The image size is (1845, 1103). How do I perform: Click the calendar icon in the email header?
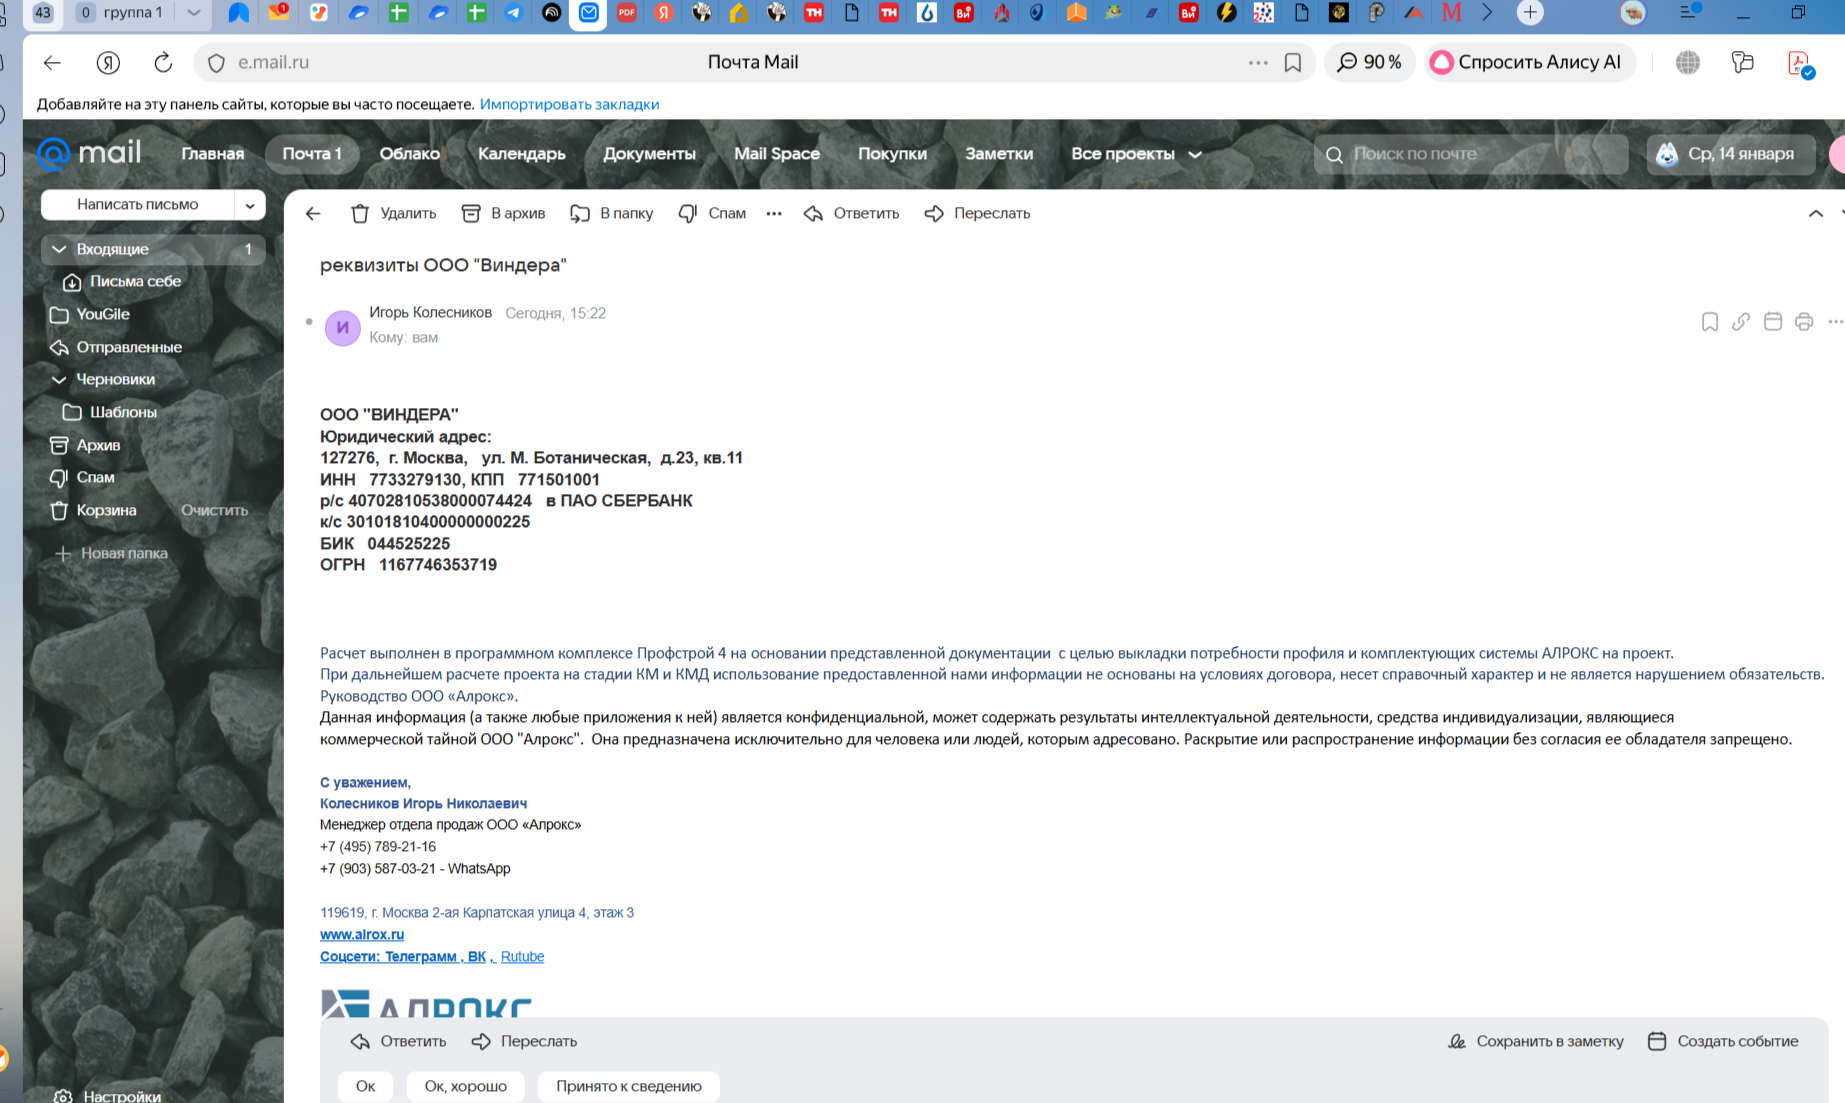click(1773, 321)
